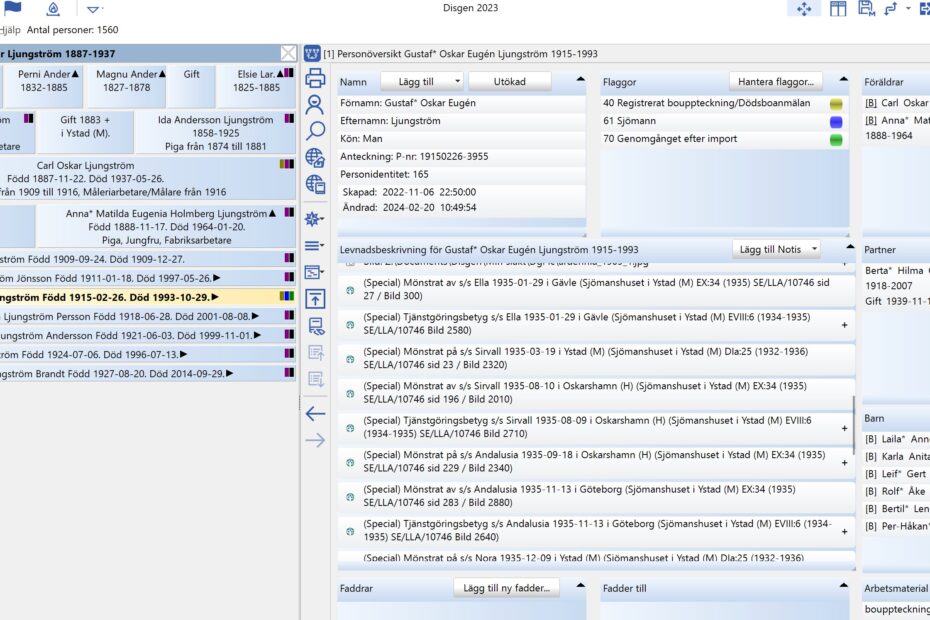Click the four-way move arrows icon at top

(804, 9)
